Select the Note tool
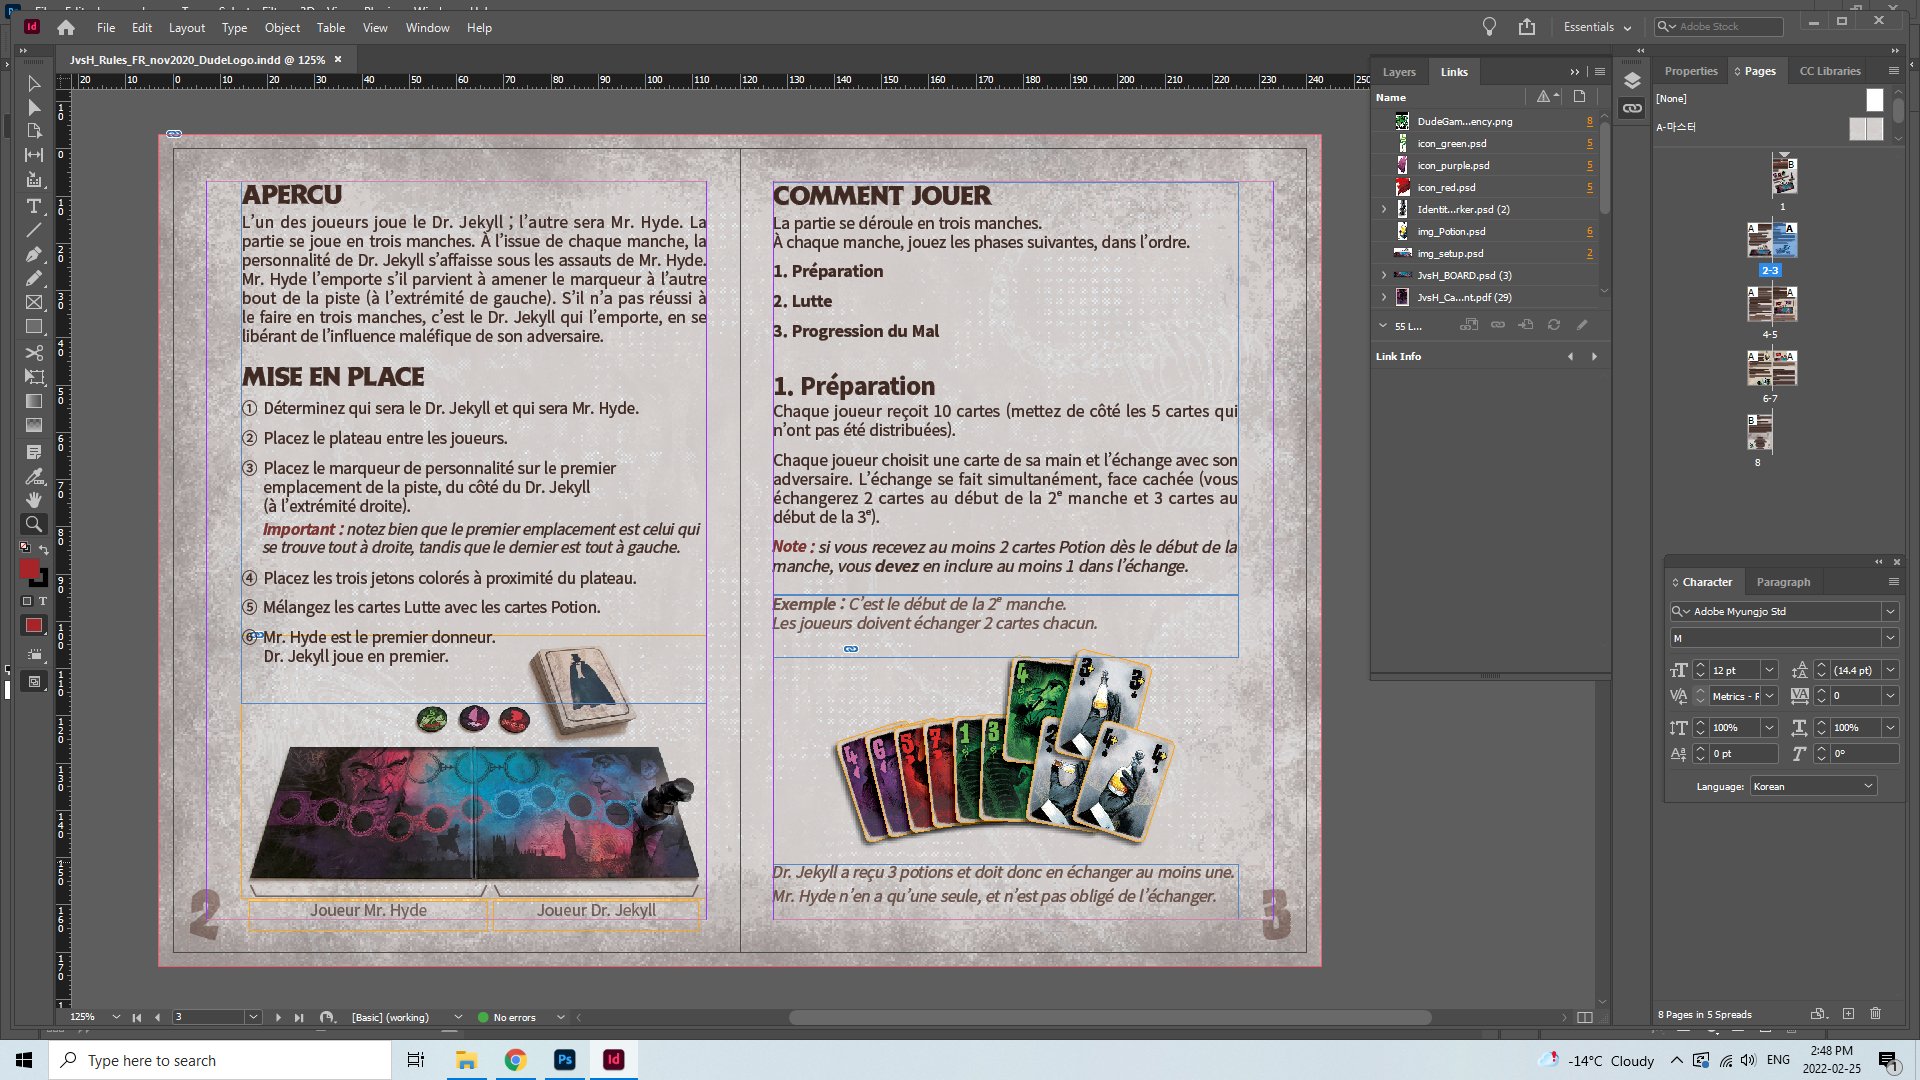The image size is (1920, 1080). tap(34, 452)
